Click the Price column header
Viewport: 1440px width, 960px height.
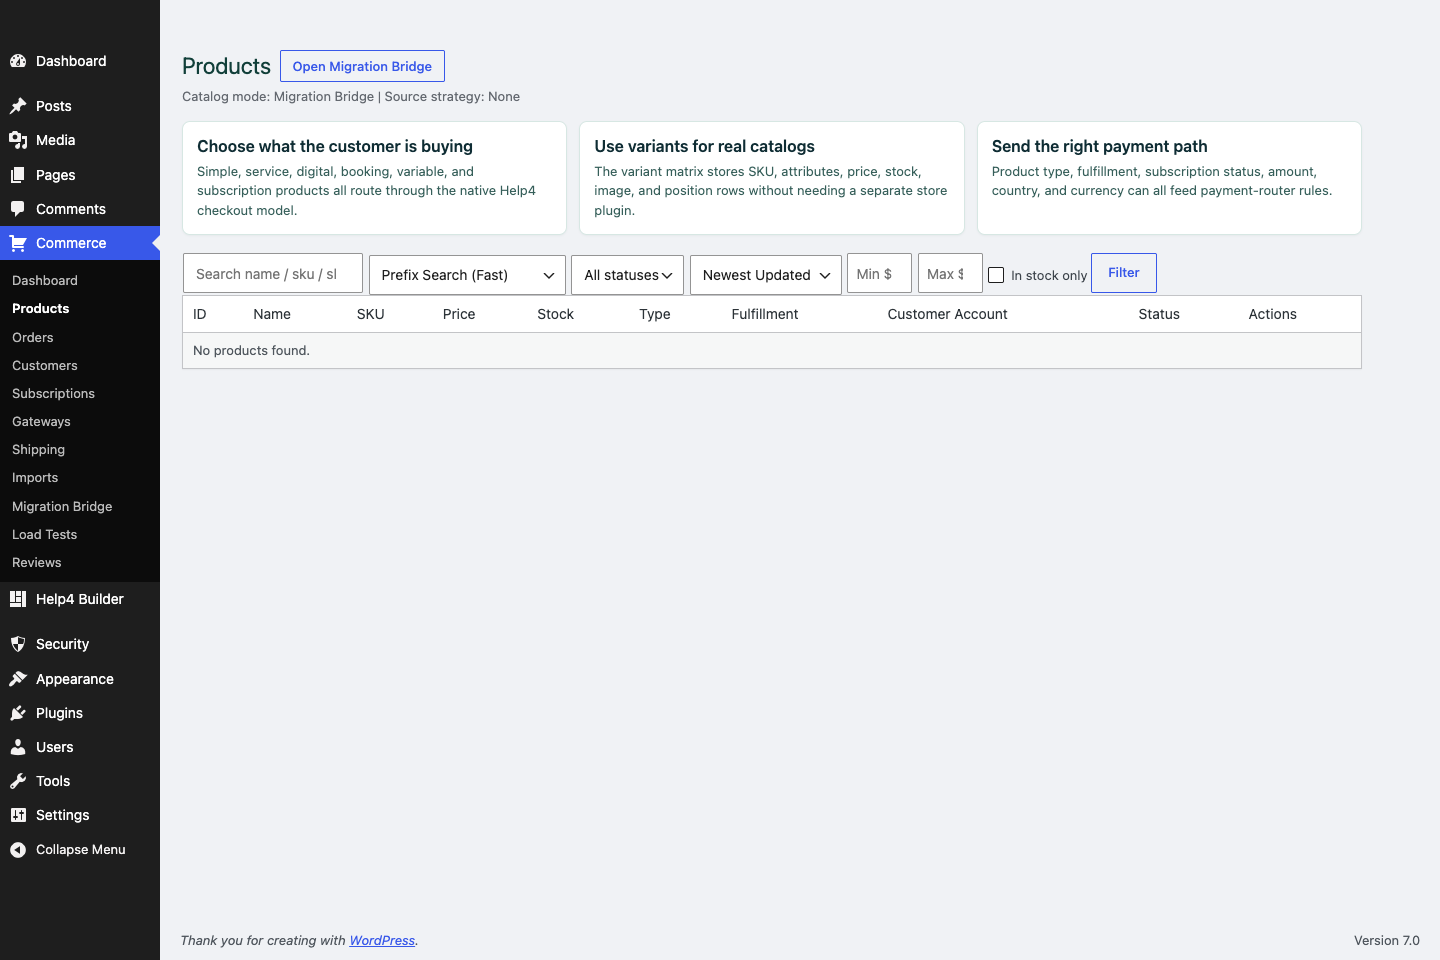point(459,314)
